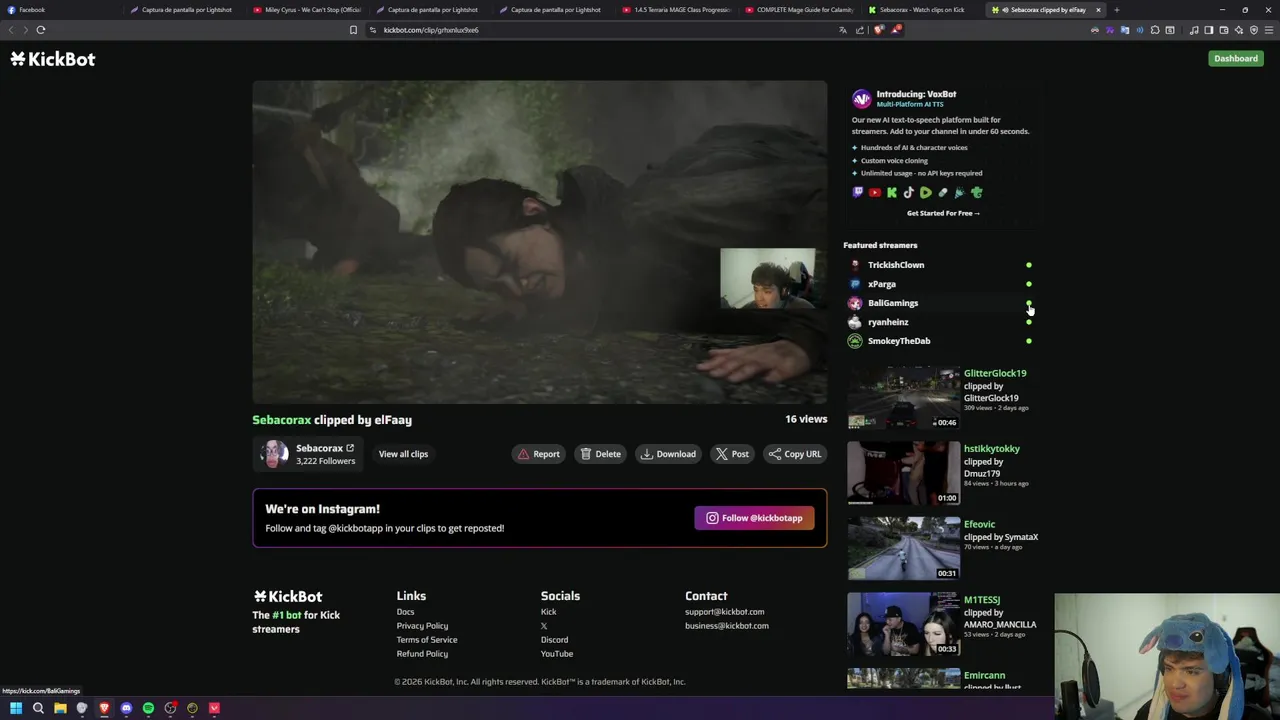Open the browser extensions puzzle icon
This screenshot has height=720, width=1280.
tap(1155, 30)
